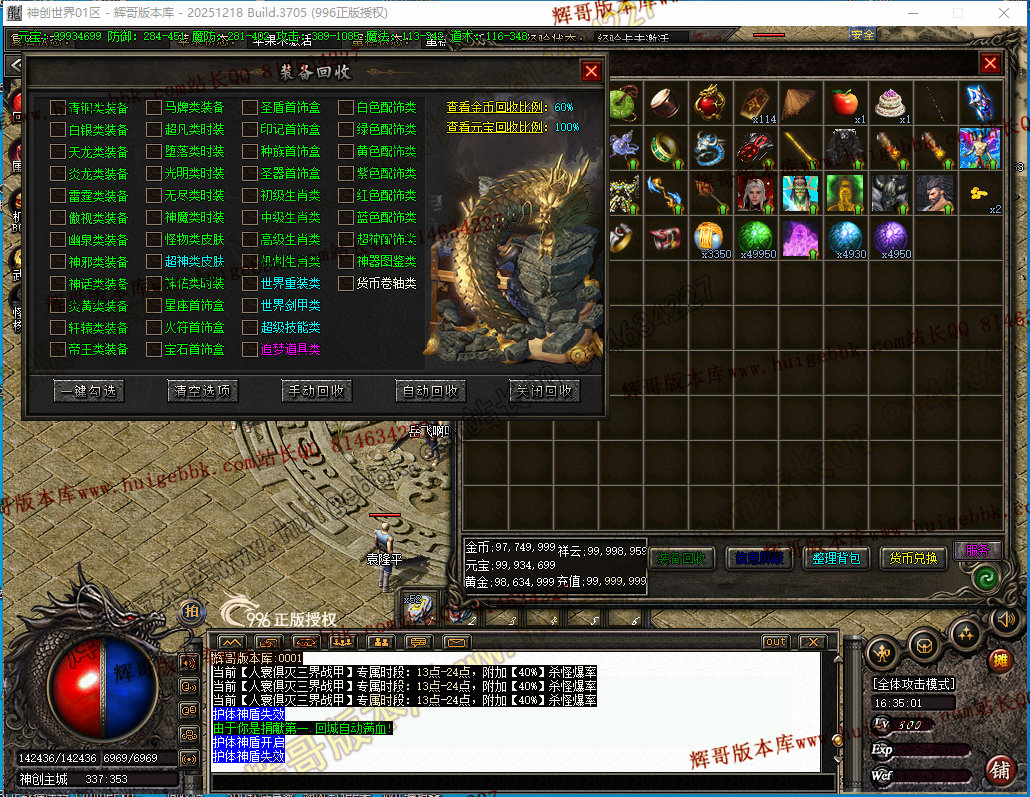This screenshot has height=797, width=1030.
Task: Enable the 马牌类装备 checkbox
Action: (154, 108)
